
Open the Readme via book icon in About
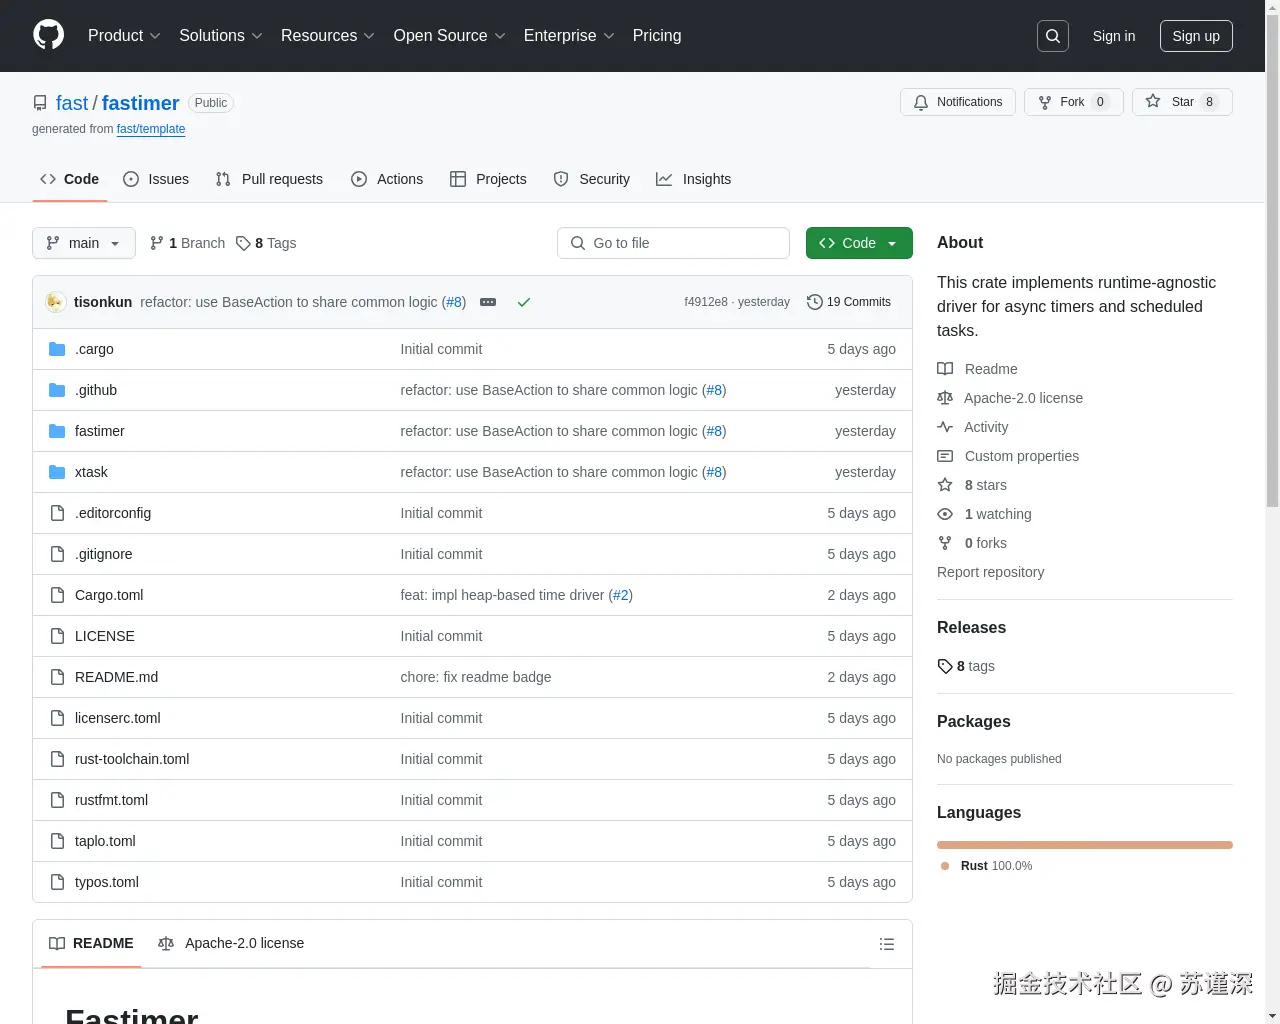coord(945,368)
